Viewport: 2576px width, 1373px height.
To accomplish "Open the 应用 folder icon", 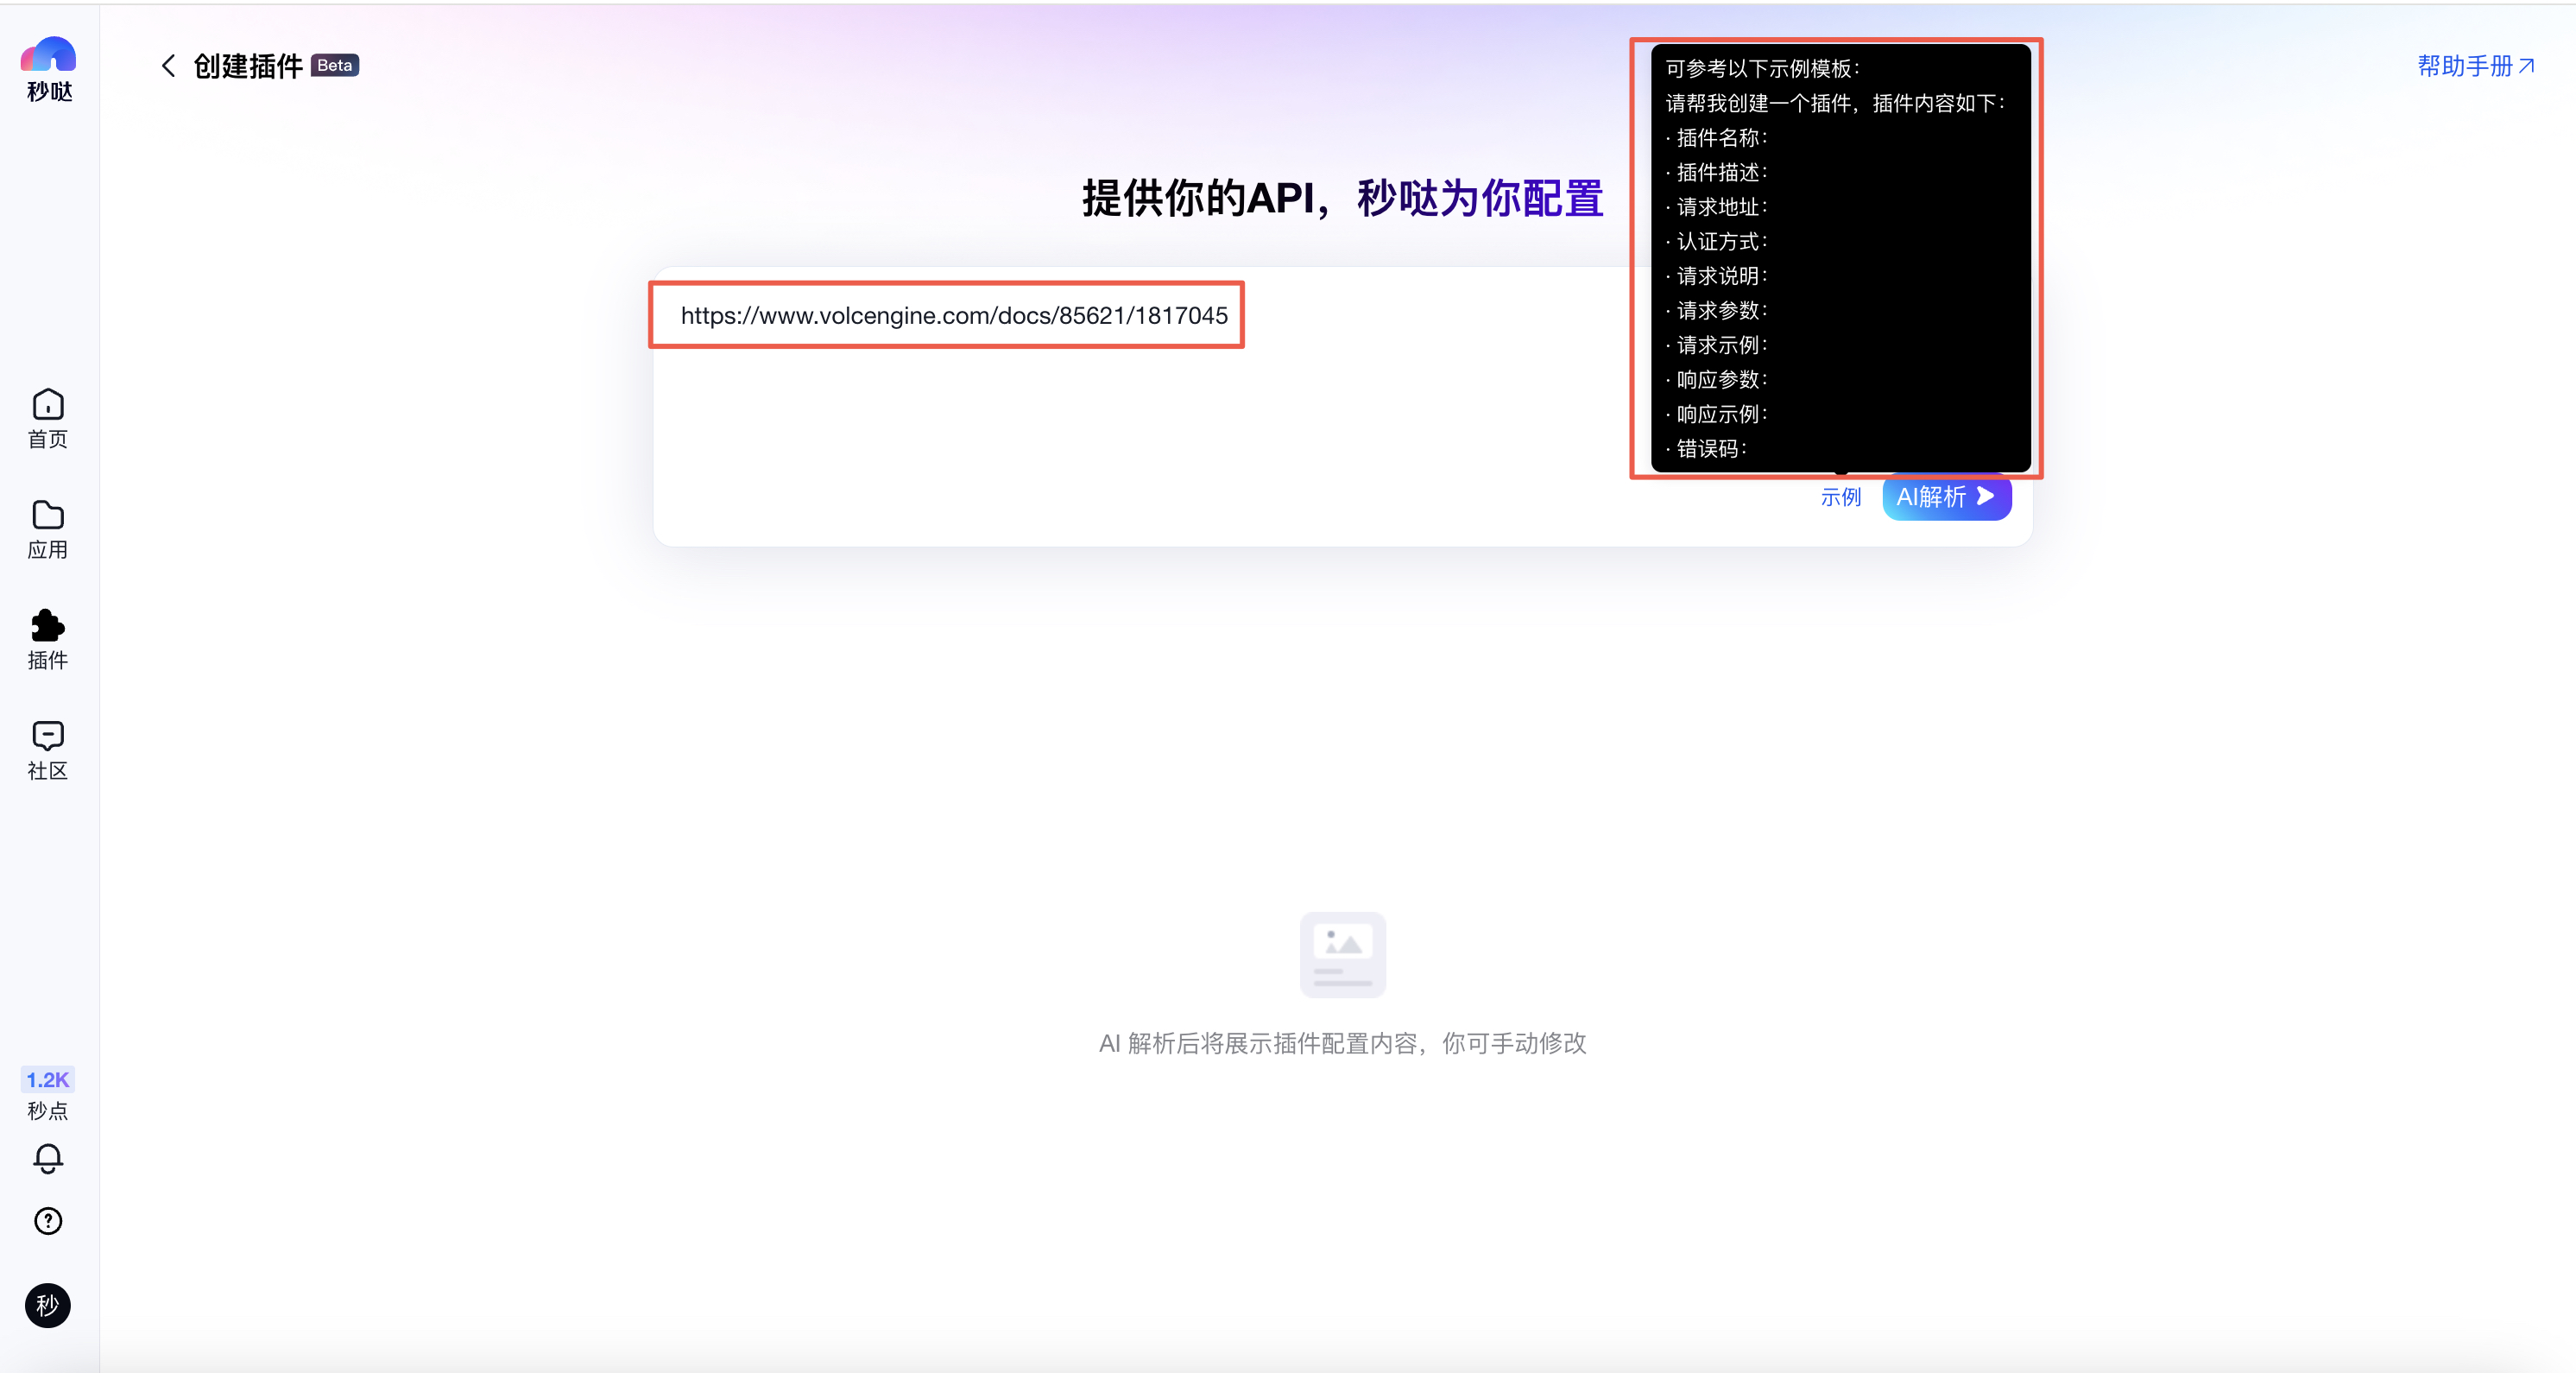I will 48,515.
